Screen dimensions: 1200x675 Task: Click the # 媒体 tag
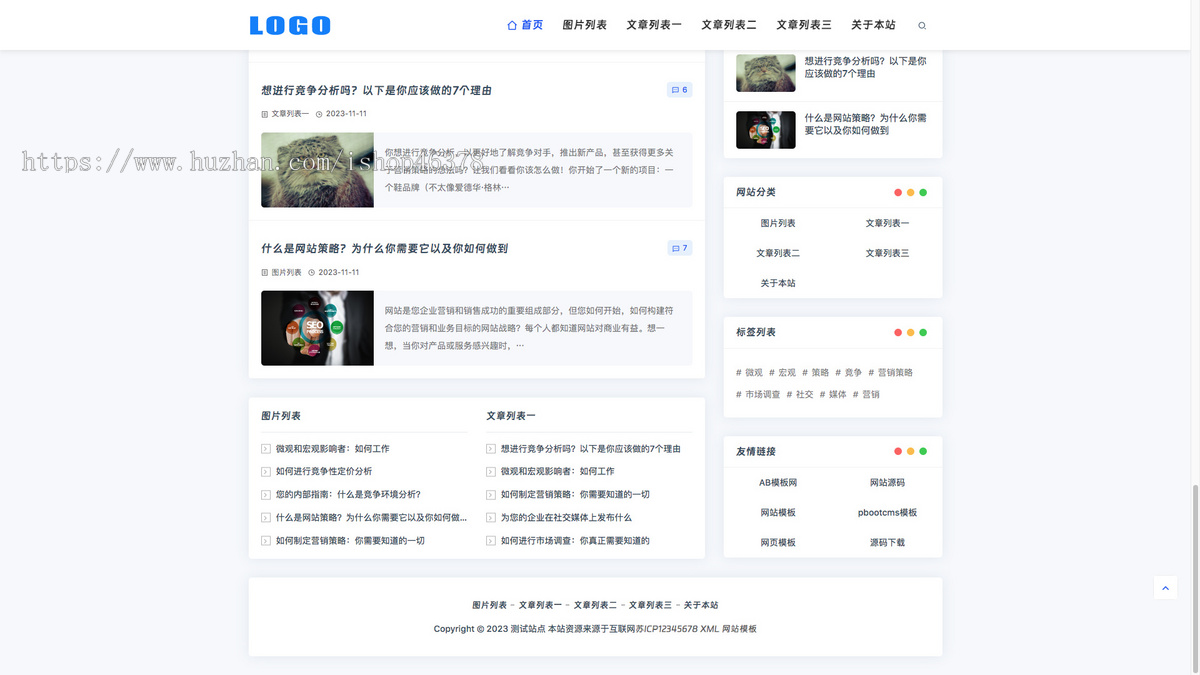tap(833, 395)
